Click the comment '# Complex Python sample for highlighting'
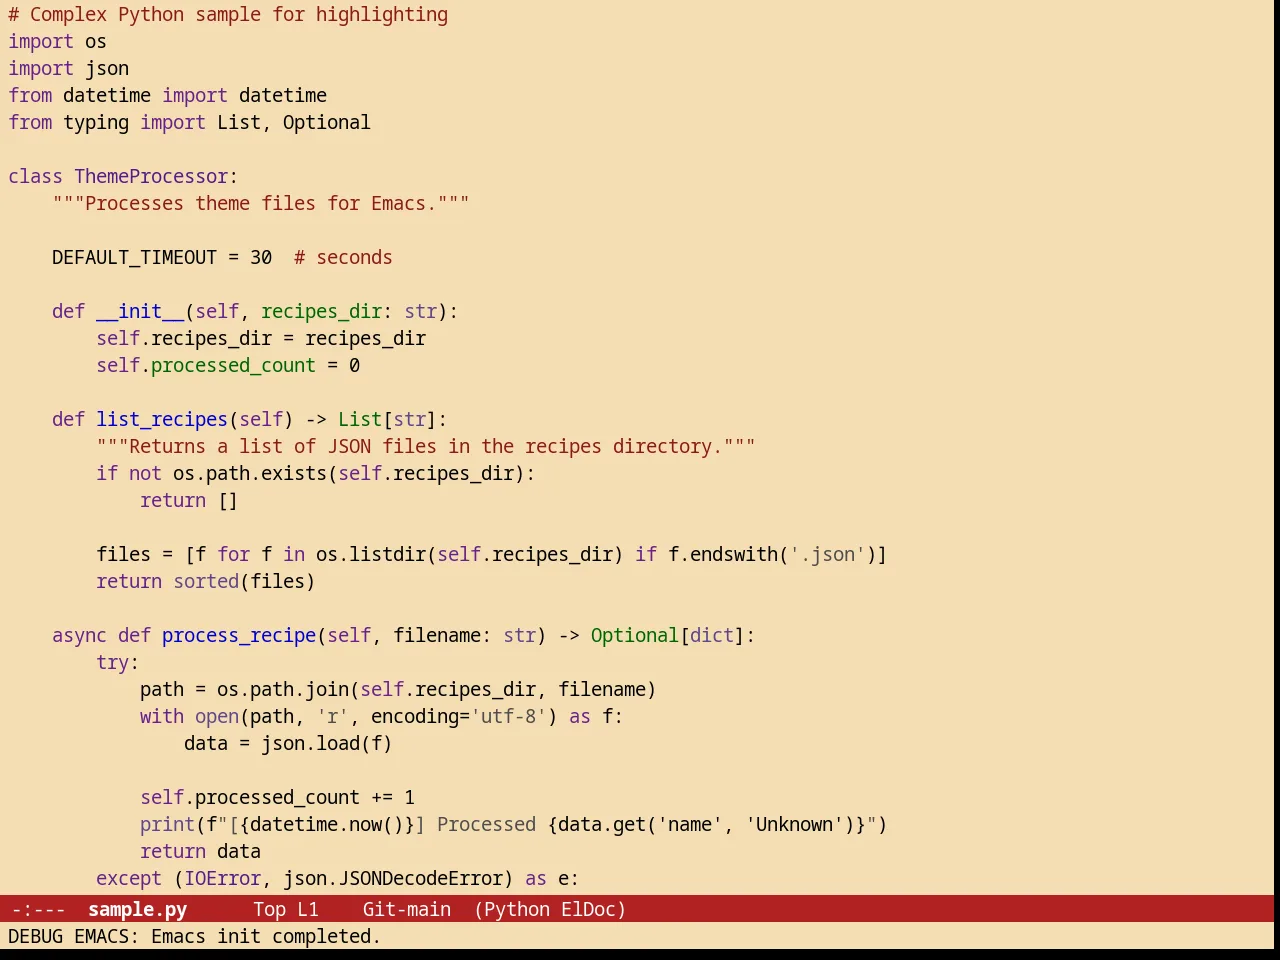Viewport: 1280px width, 960px height. (228, 15)
